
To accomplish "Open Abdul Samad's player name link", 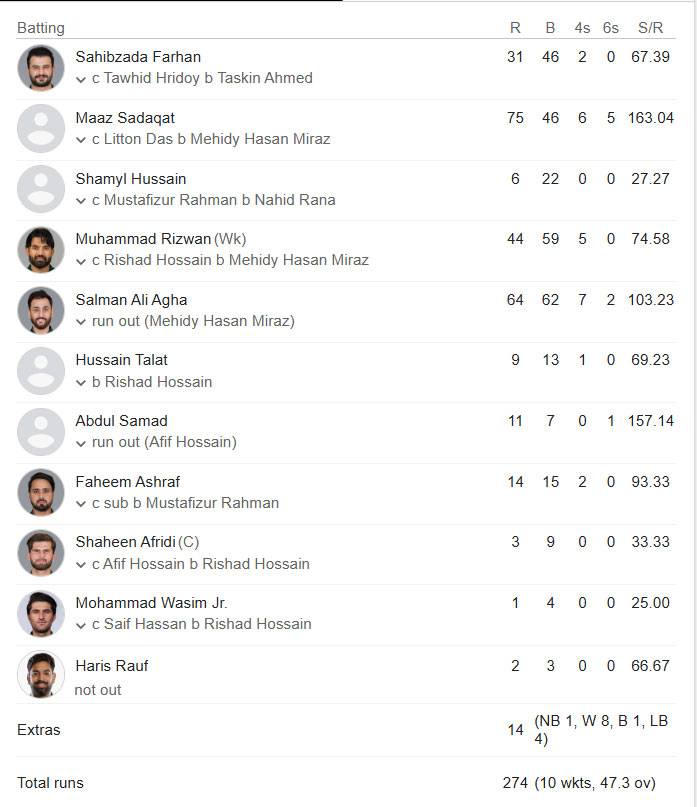I will point(121,421).
